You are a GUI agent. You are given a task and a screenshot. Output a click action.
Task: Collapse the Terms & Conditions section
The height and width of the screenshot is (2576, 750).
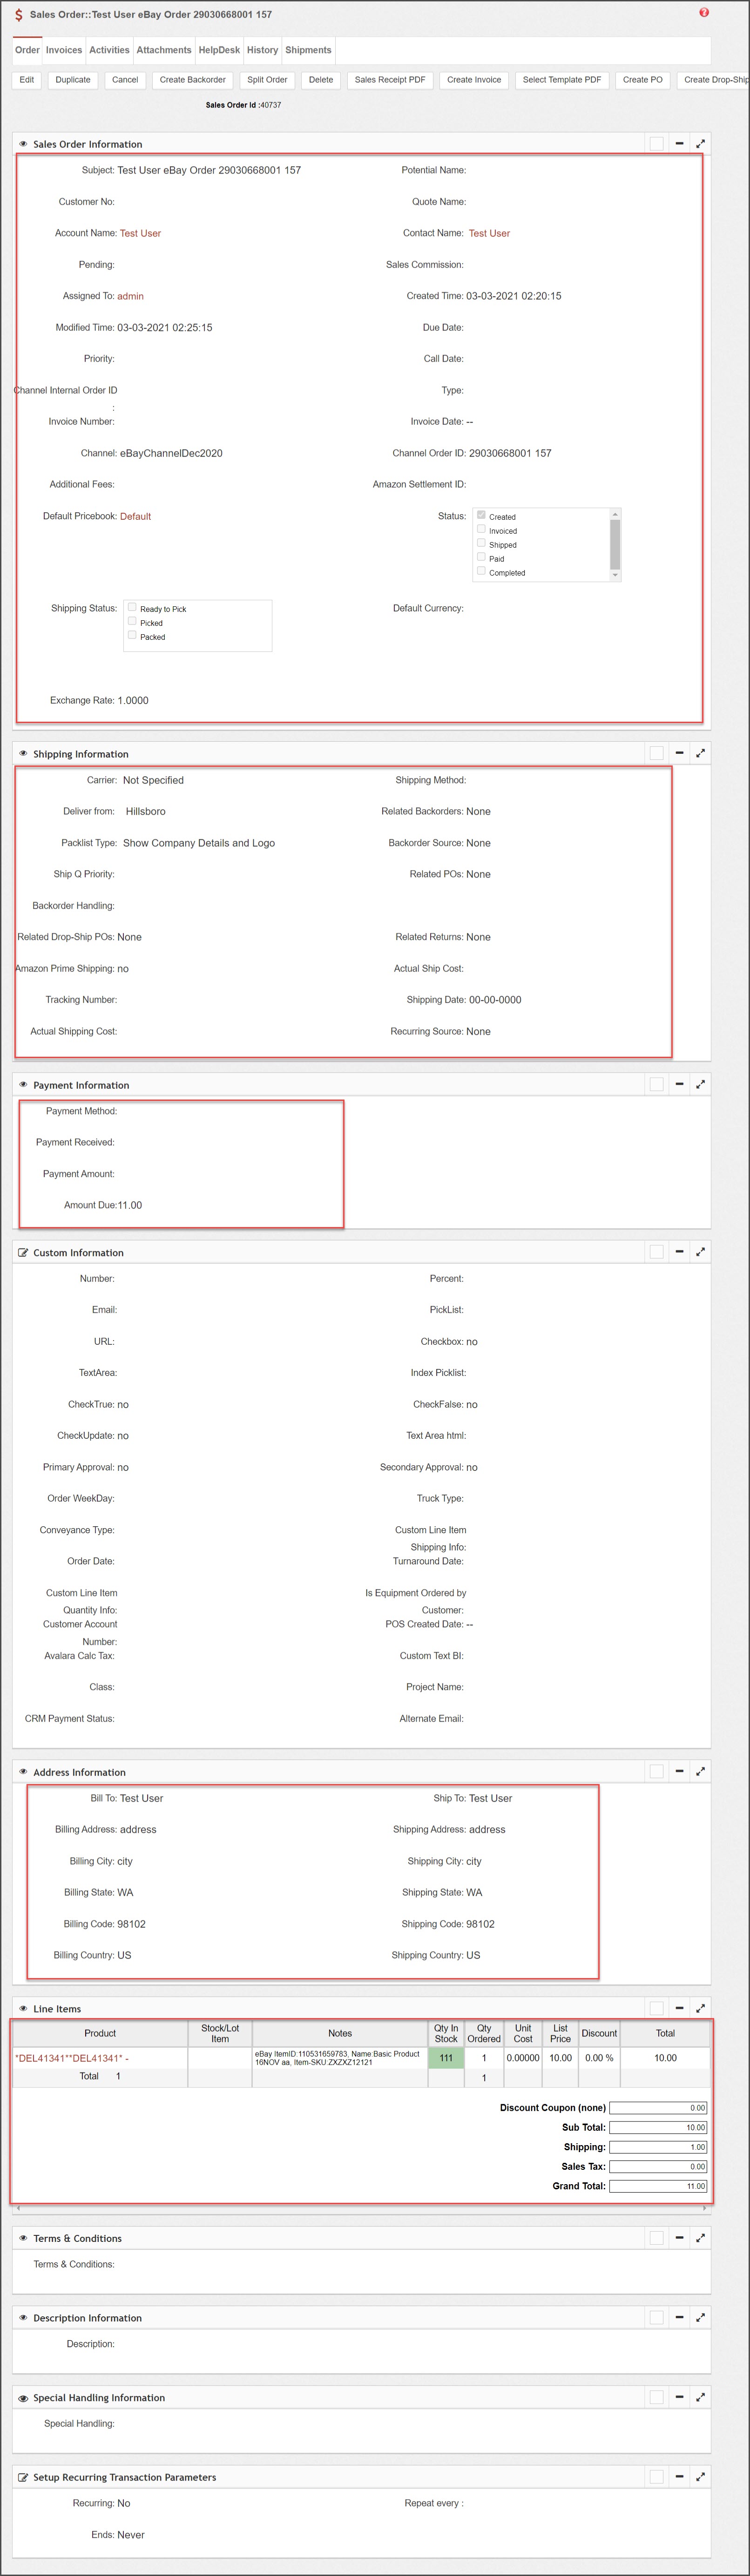pos(679,2238)
